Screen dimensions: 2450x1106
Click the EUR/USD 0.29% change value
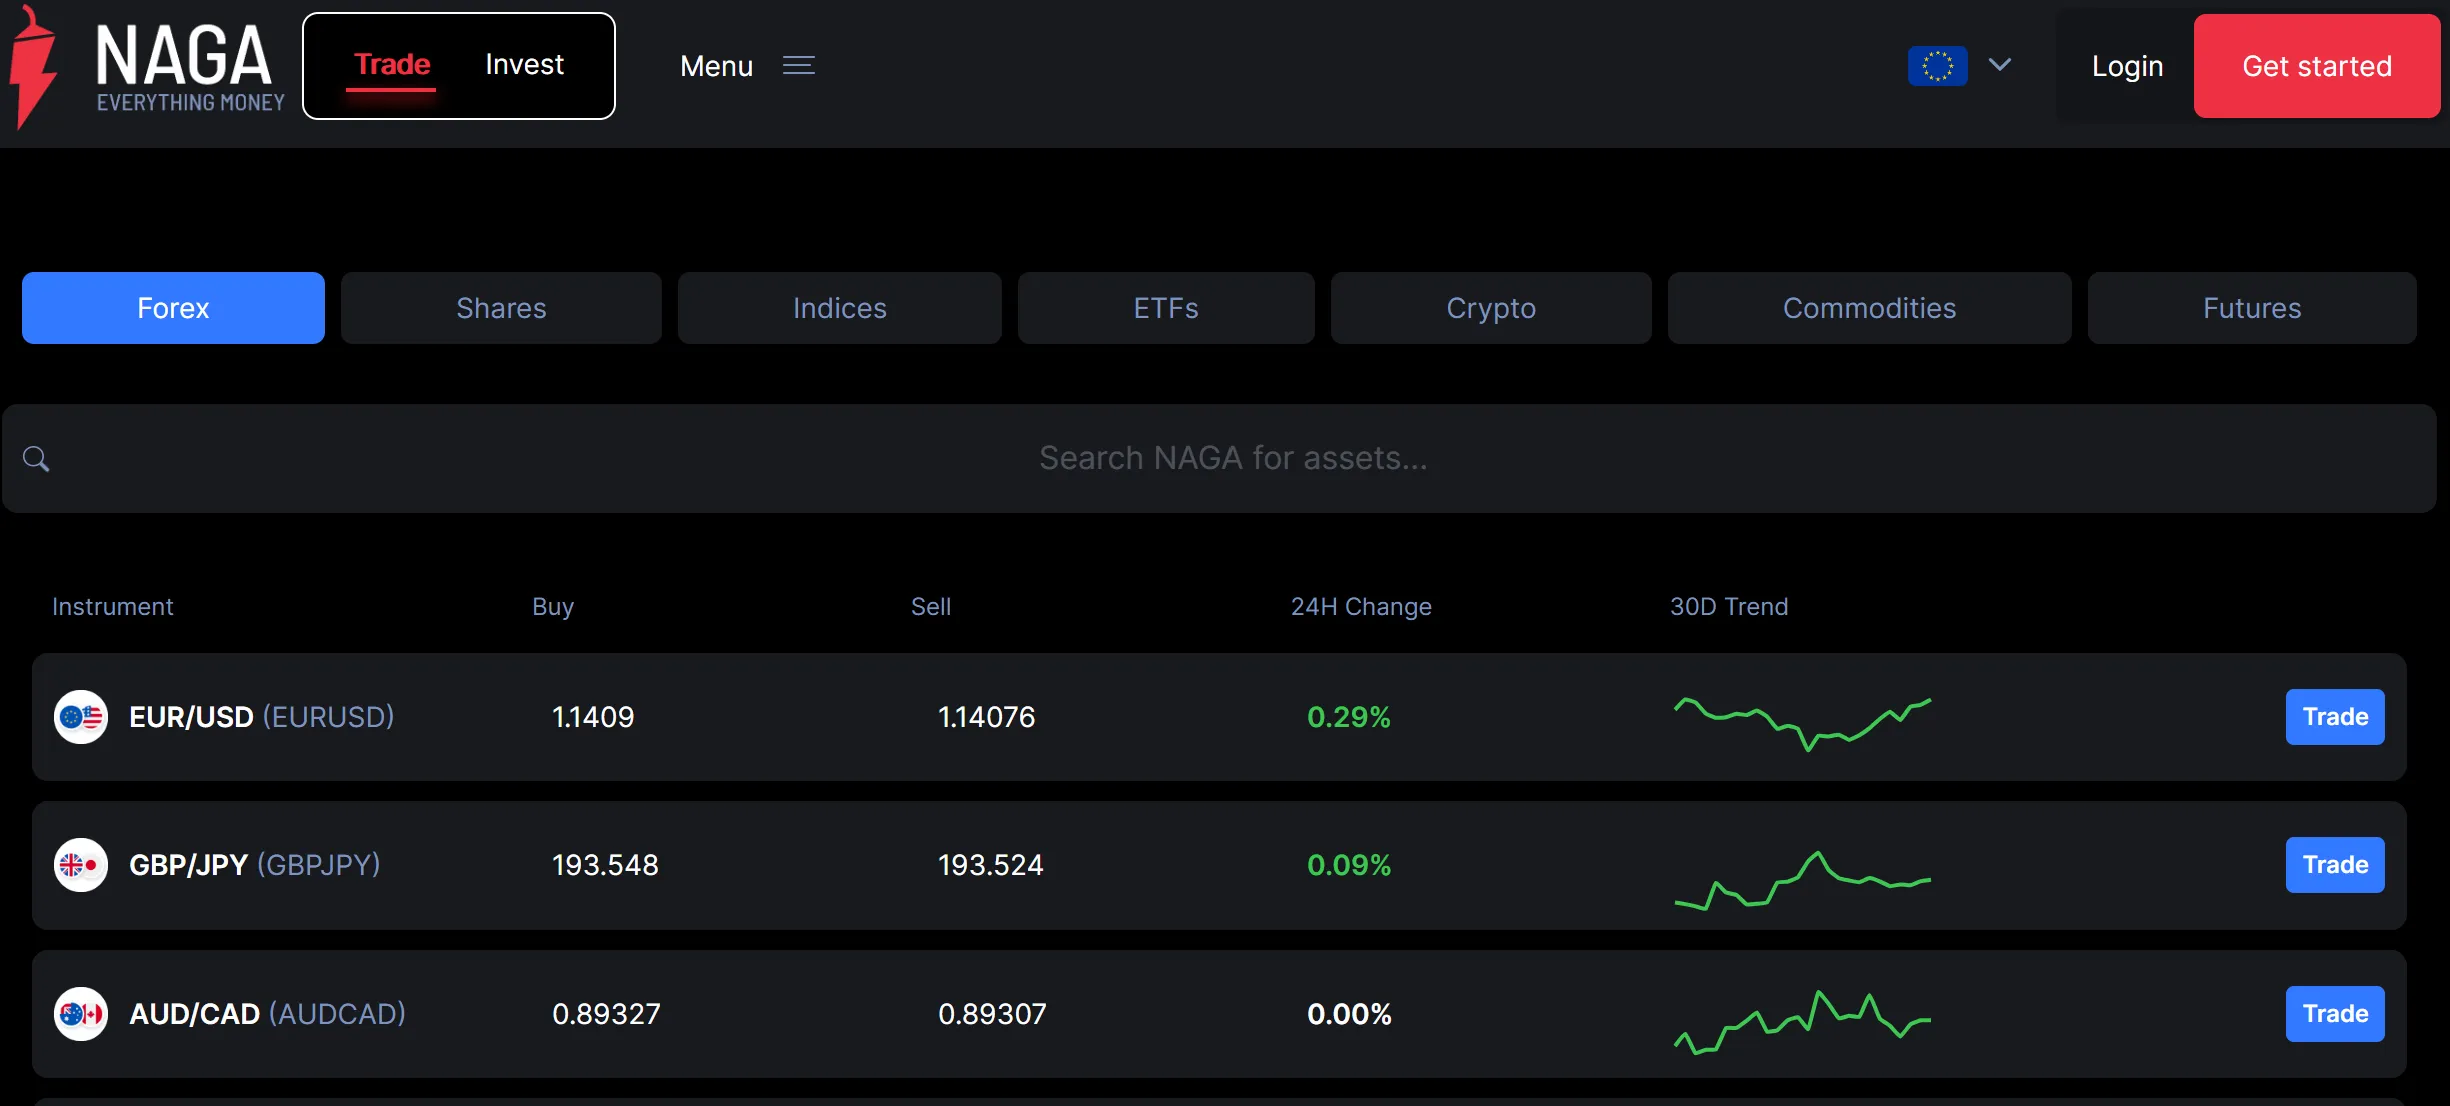coord(1349,717)
